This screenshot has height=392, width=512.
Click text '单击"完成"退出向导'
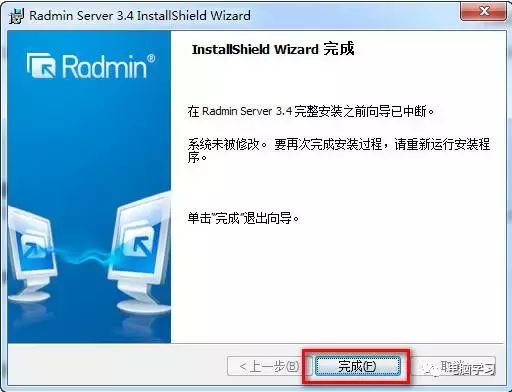[243, 218]
